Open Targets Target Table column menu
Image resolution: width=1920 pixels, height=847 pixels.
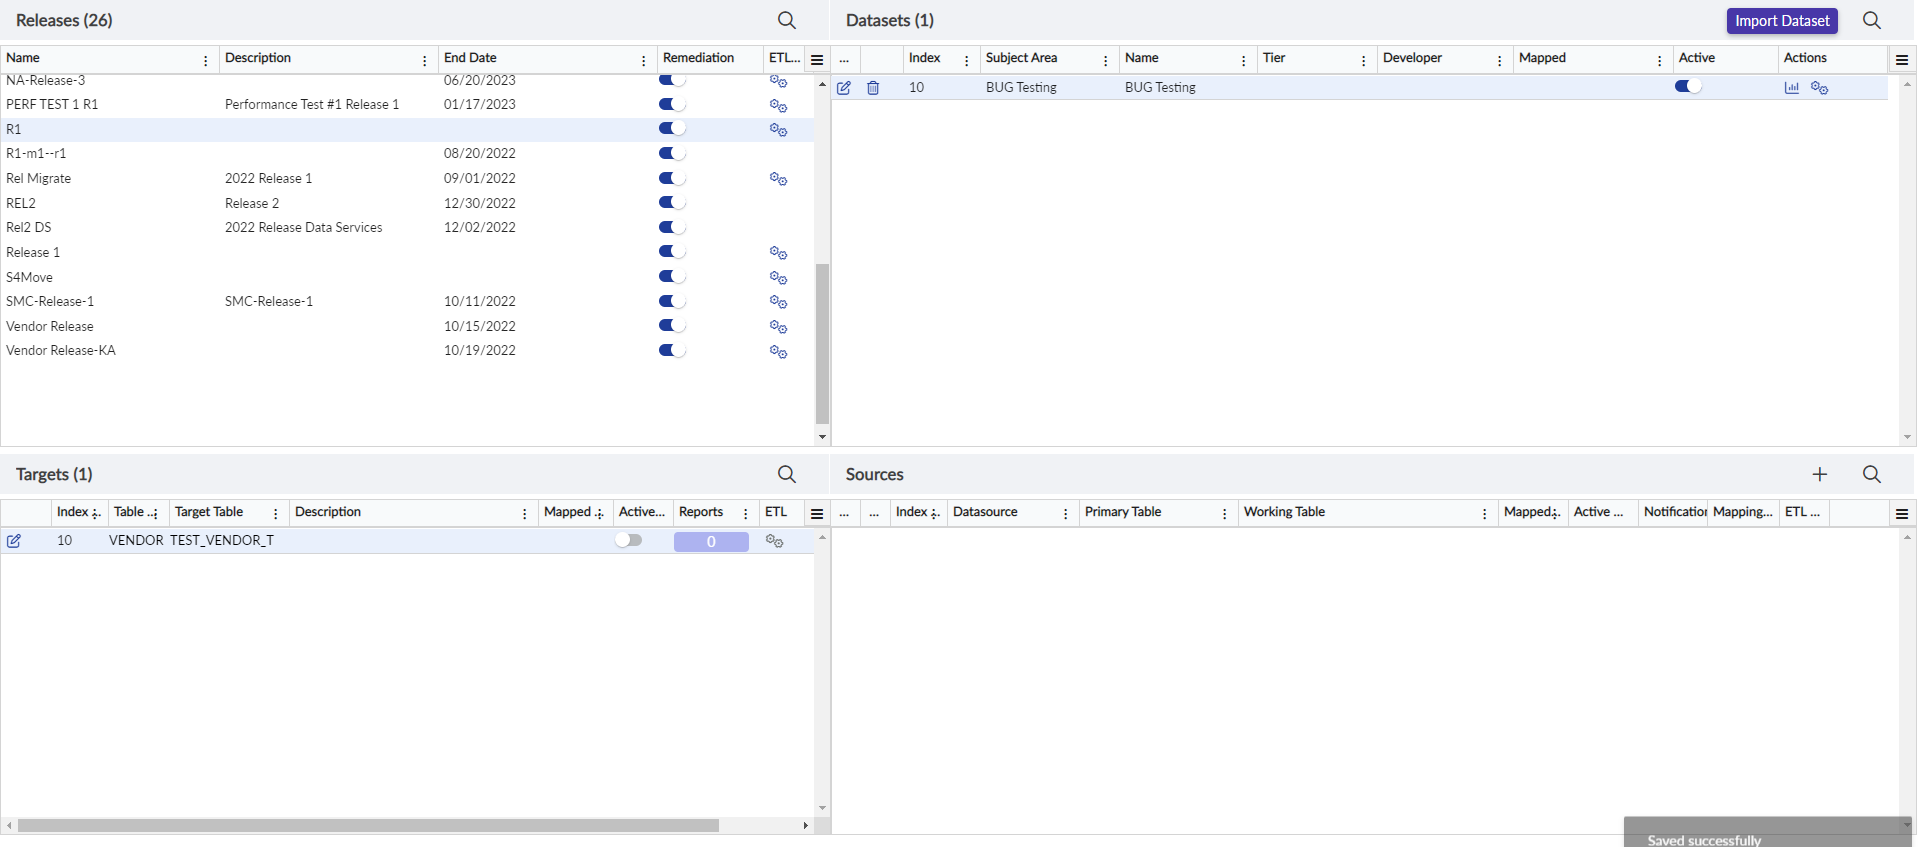[276, 514]
